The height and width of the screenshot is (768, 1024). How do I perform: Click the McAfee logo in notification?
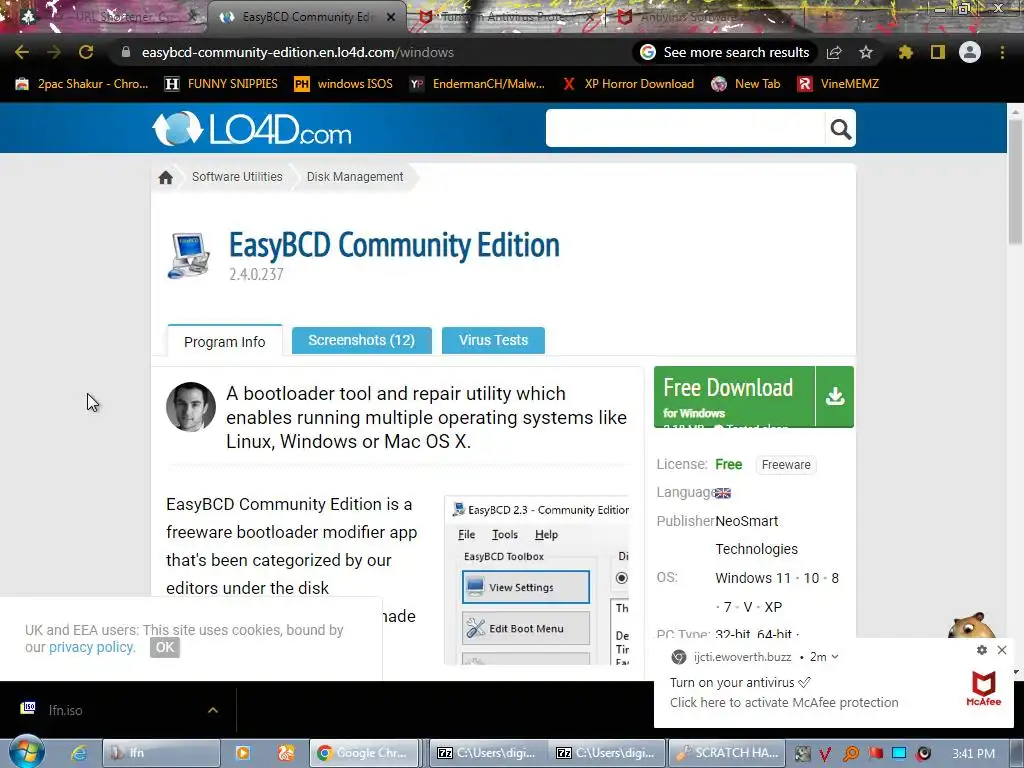984,688
